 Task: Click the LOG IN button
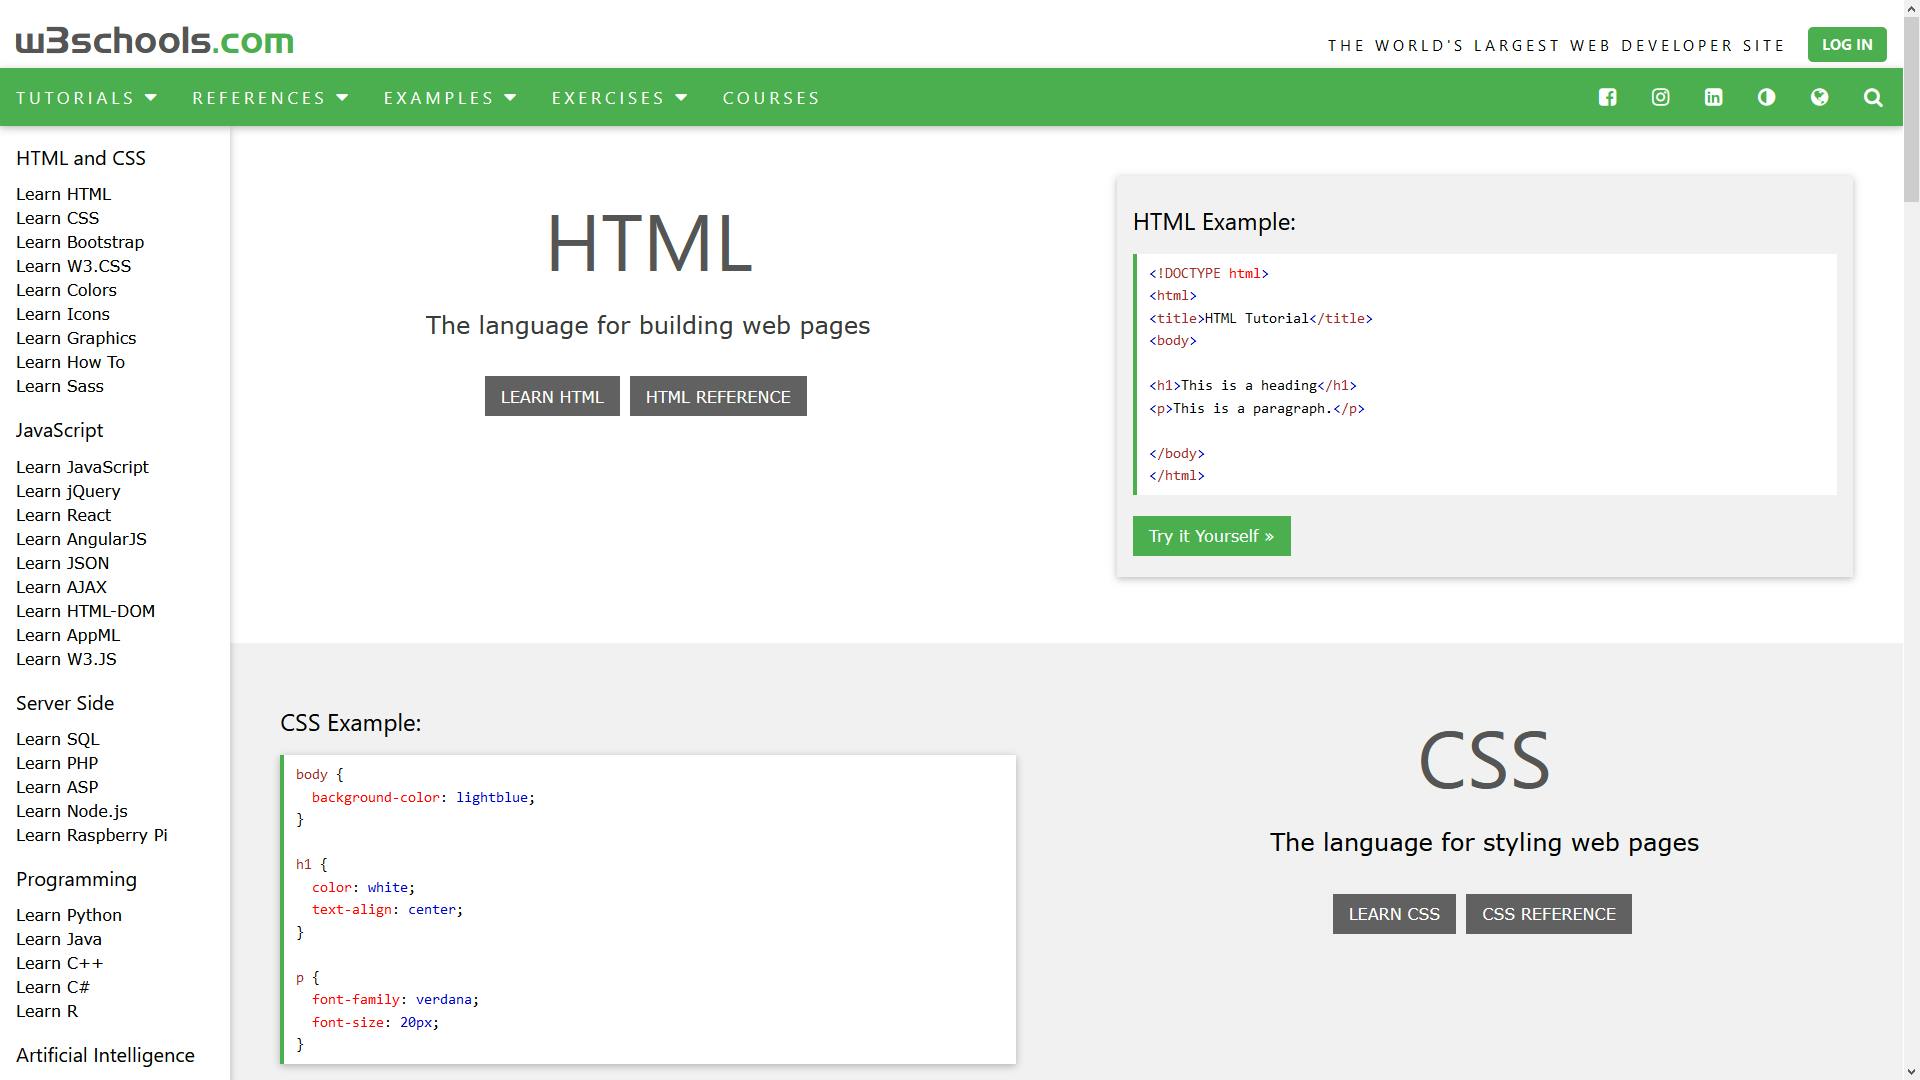[1846, 44]
